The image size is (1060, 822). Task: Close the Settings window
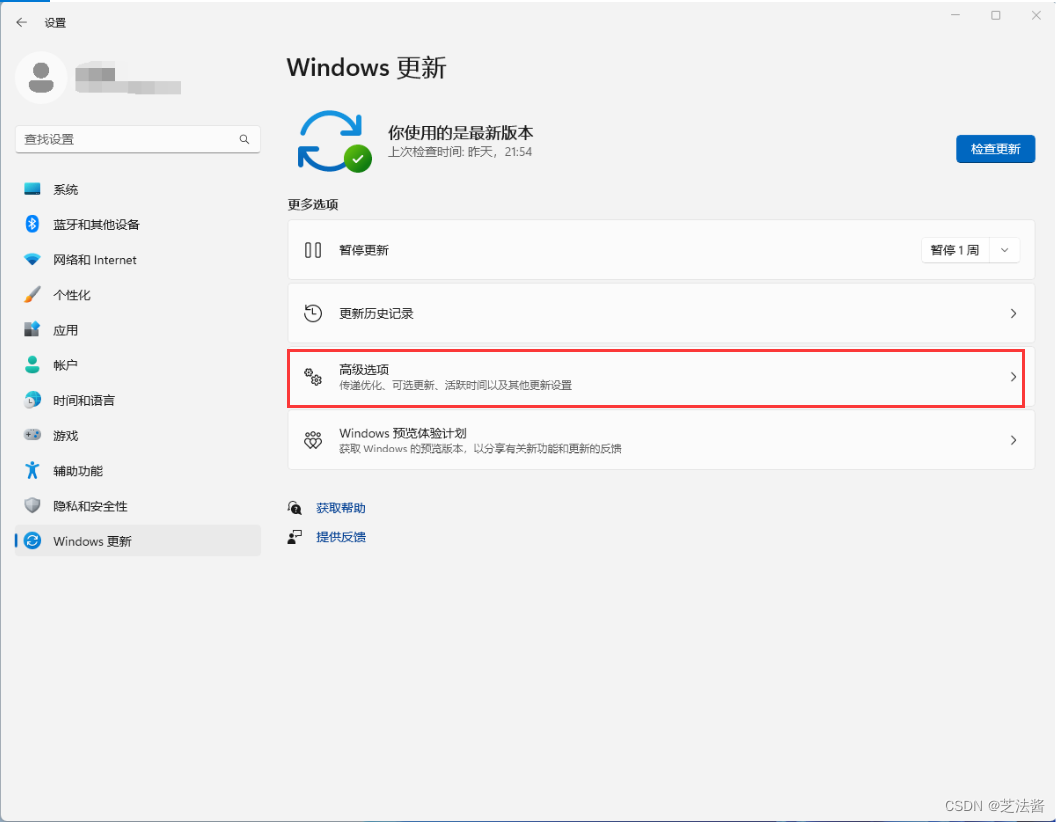[1036, 15]
